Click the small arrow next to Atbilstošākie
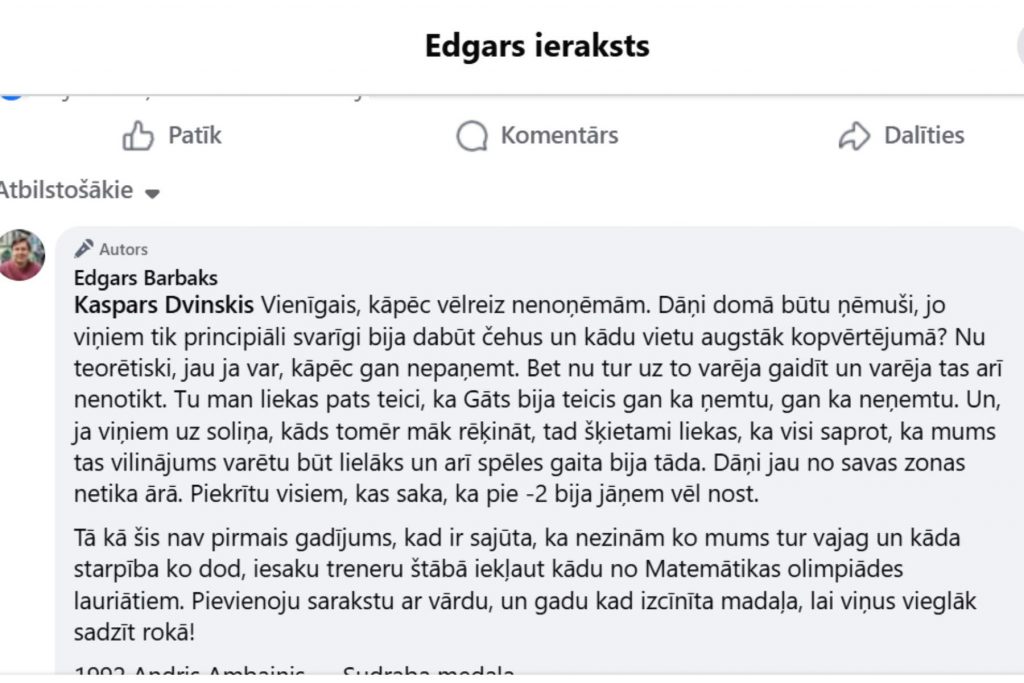The height and width of the screenshot is (683, 1024). click(152, 193)
